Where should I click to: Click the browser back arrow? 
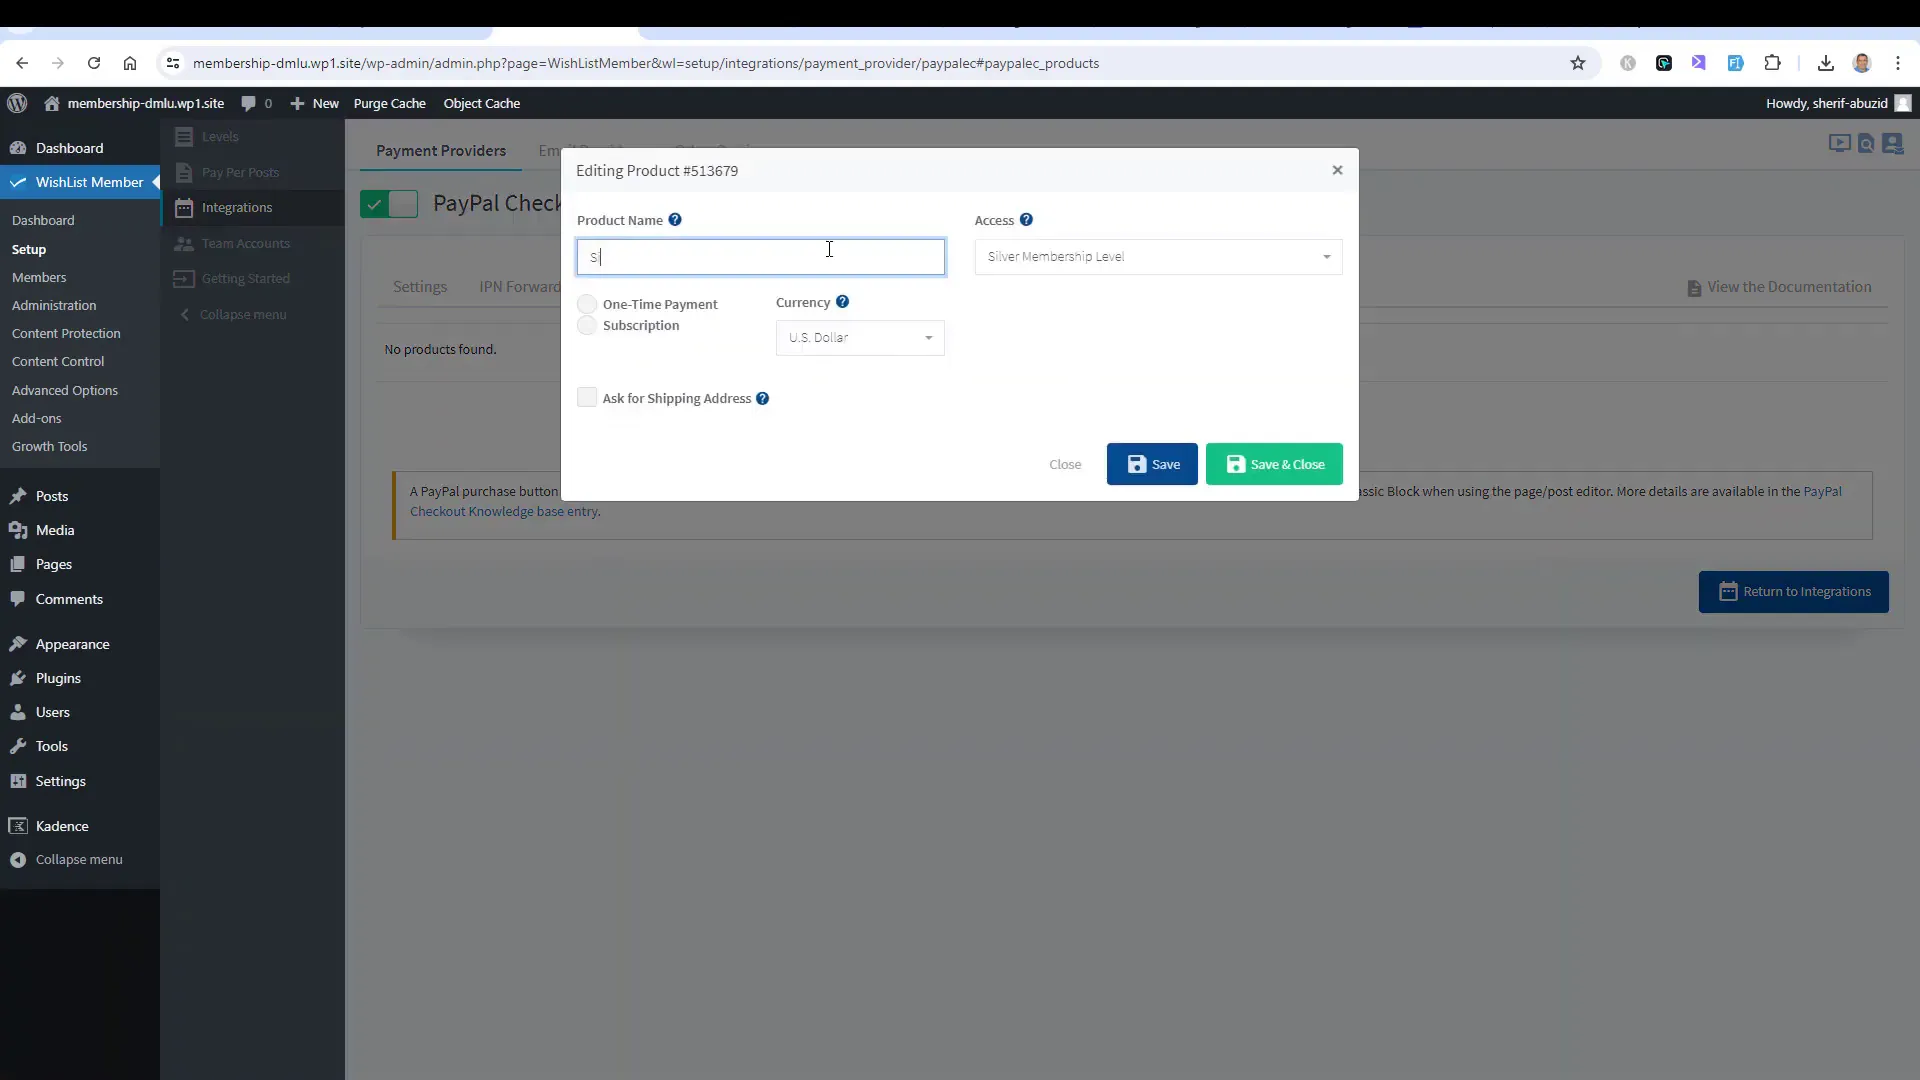click(22, 63)
